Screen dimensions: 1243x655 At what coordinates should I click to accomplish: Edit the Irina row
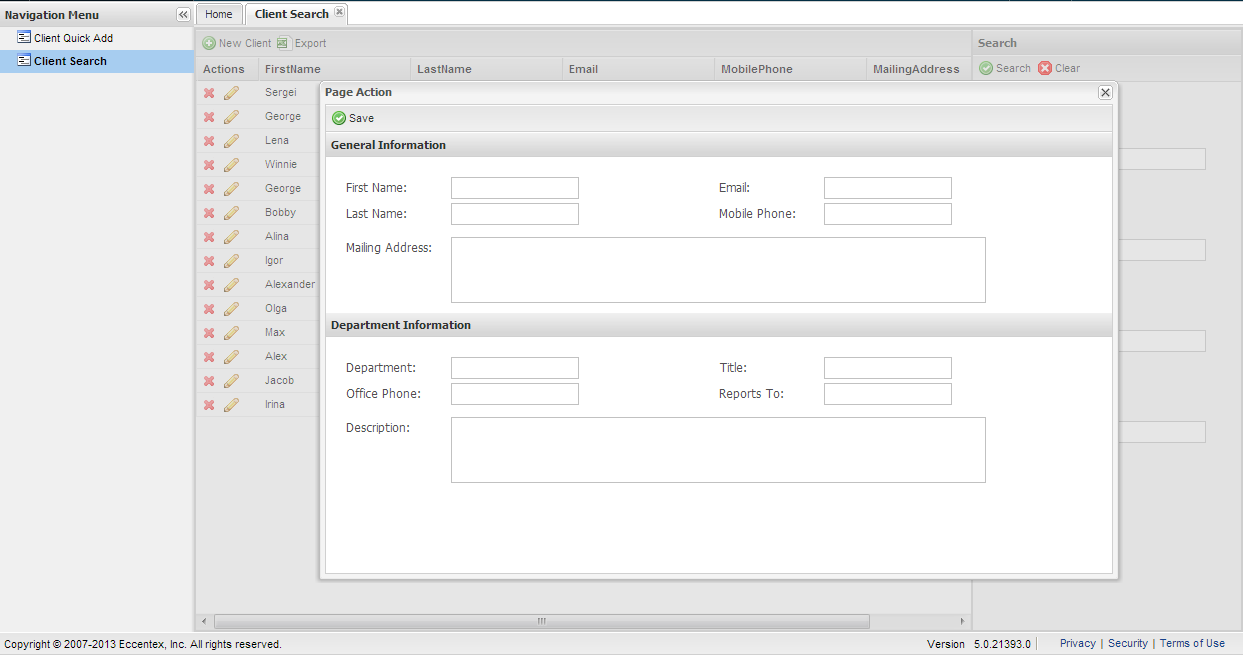231,405
